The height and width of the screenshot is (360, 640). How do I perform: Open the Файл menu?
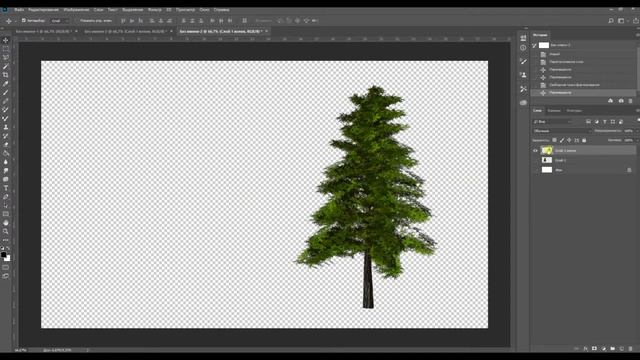[x=19, y=9]
